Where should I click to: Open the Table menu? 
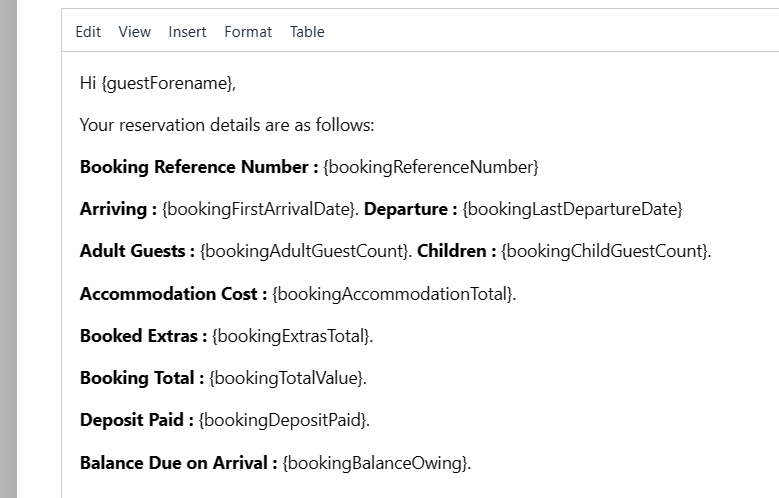(307, 32)
